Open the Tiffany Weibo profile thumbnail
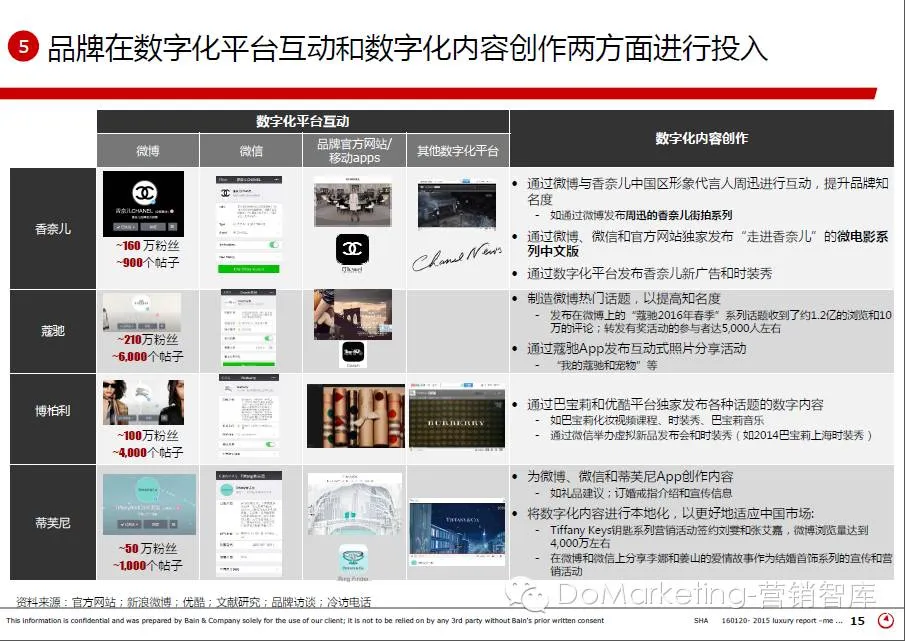Screen dimensions: 905x641 click(x=149, y=504)
